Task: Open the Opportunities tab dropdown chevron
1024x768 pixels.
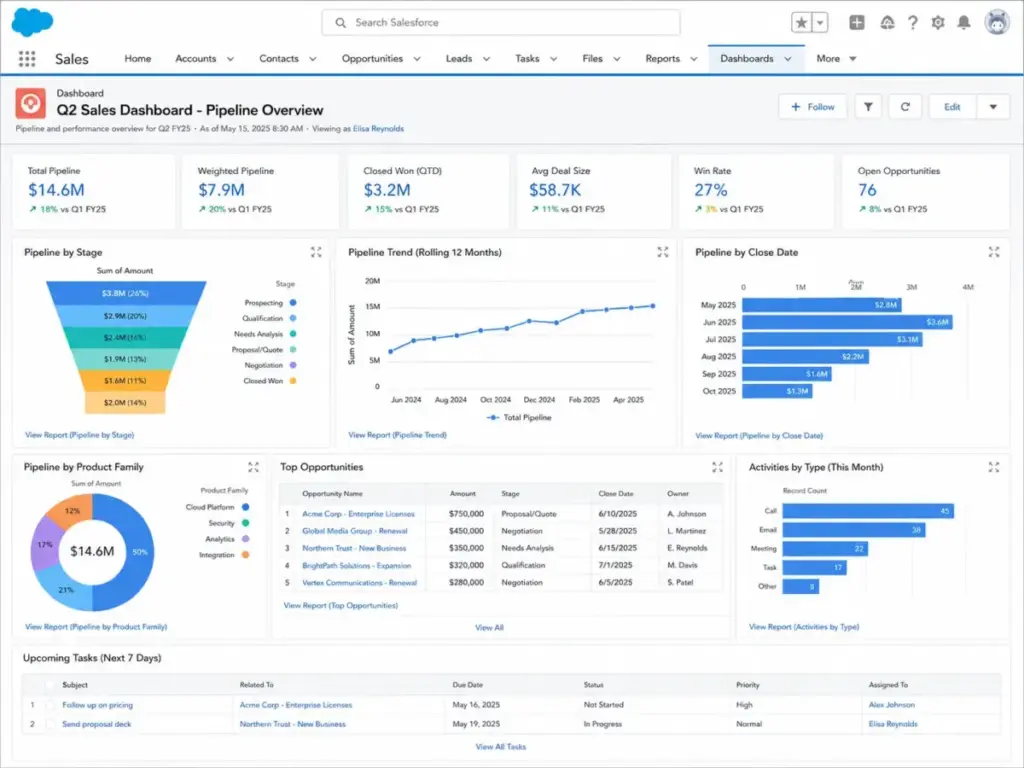Action: click(x=417, y=59)
